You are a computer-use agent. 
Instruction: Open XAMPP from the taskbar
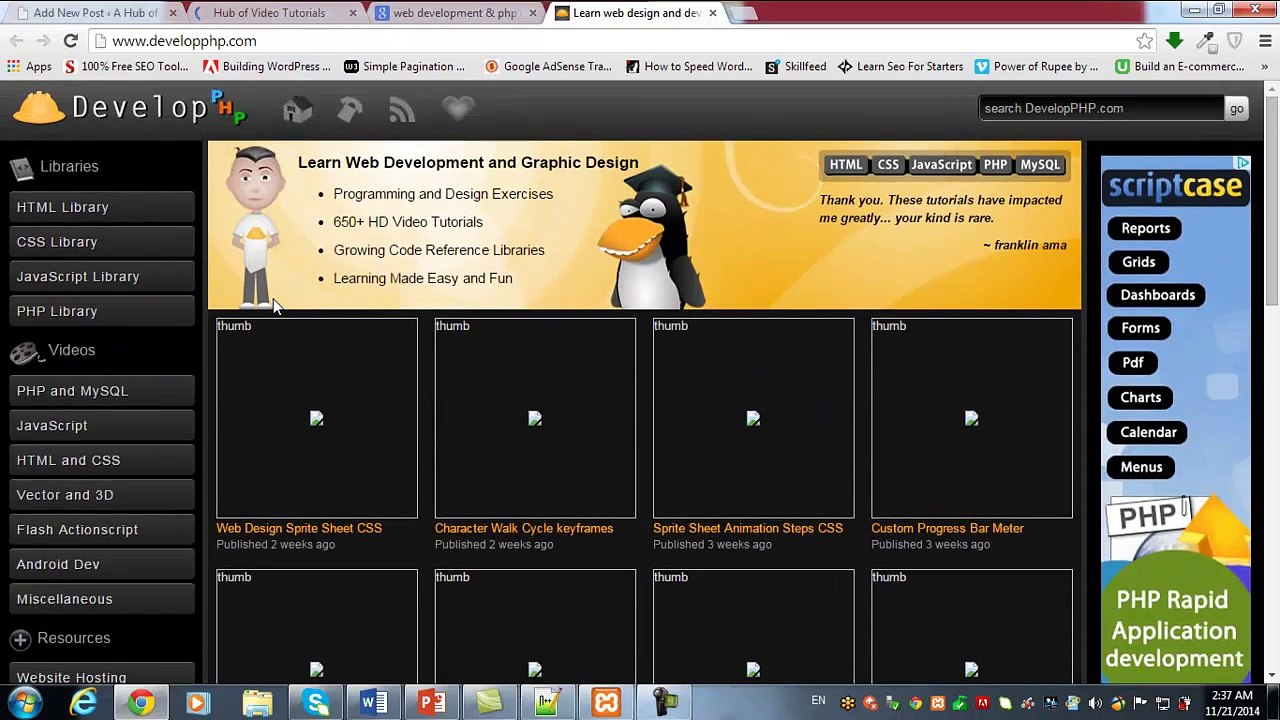[x=606, y=702]
